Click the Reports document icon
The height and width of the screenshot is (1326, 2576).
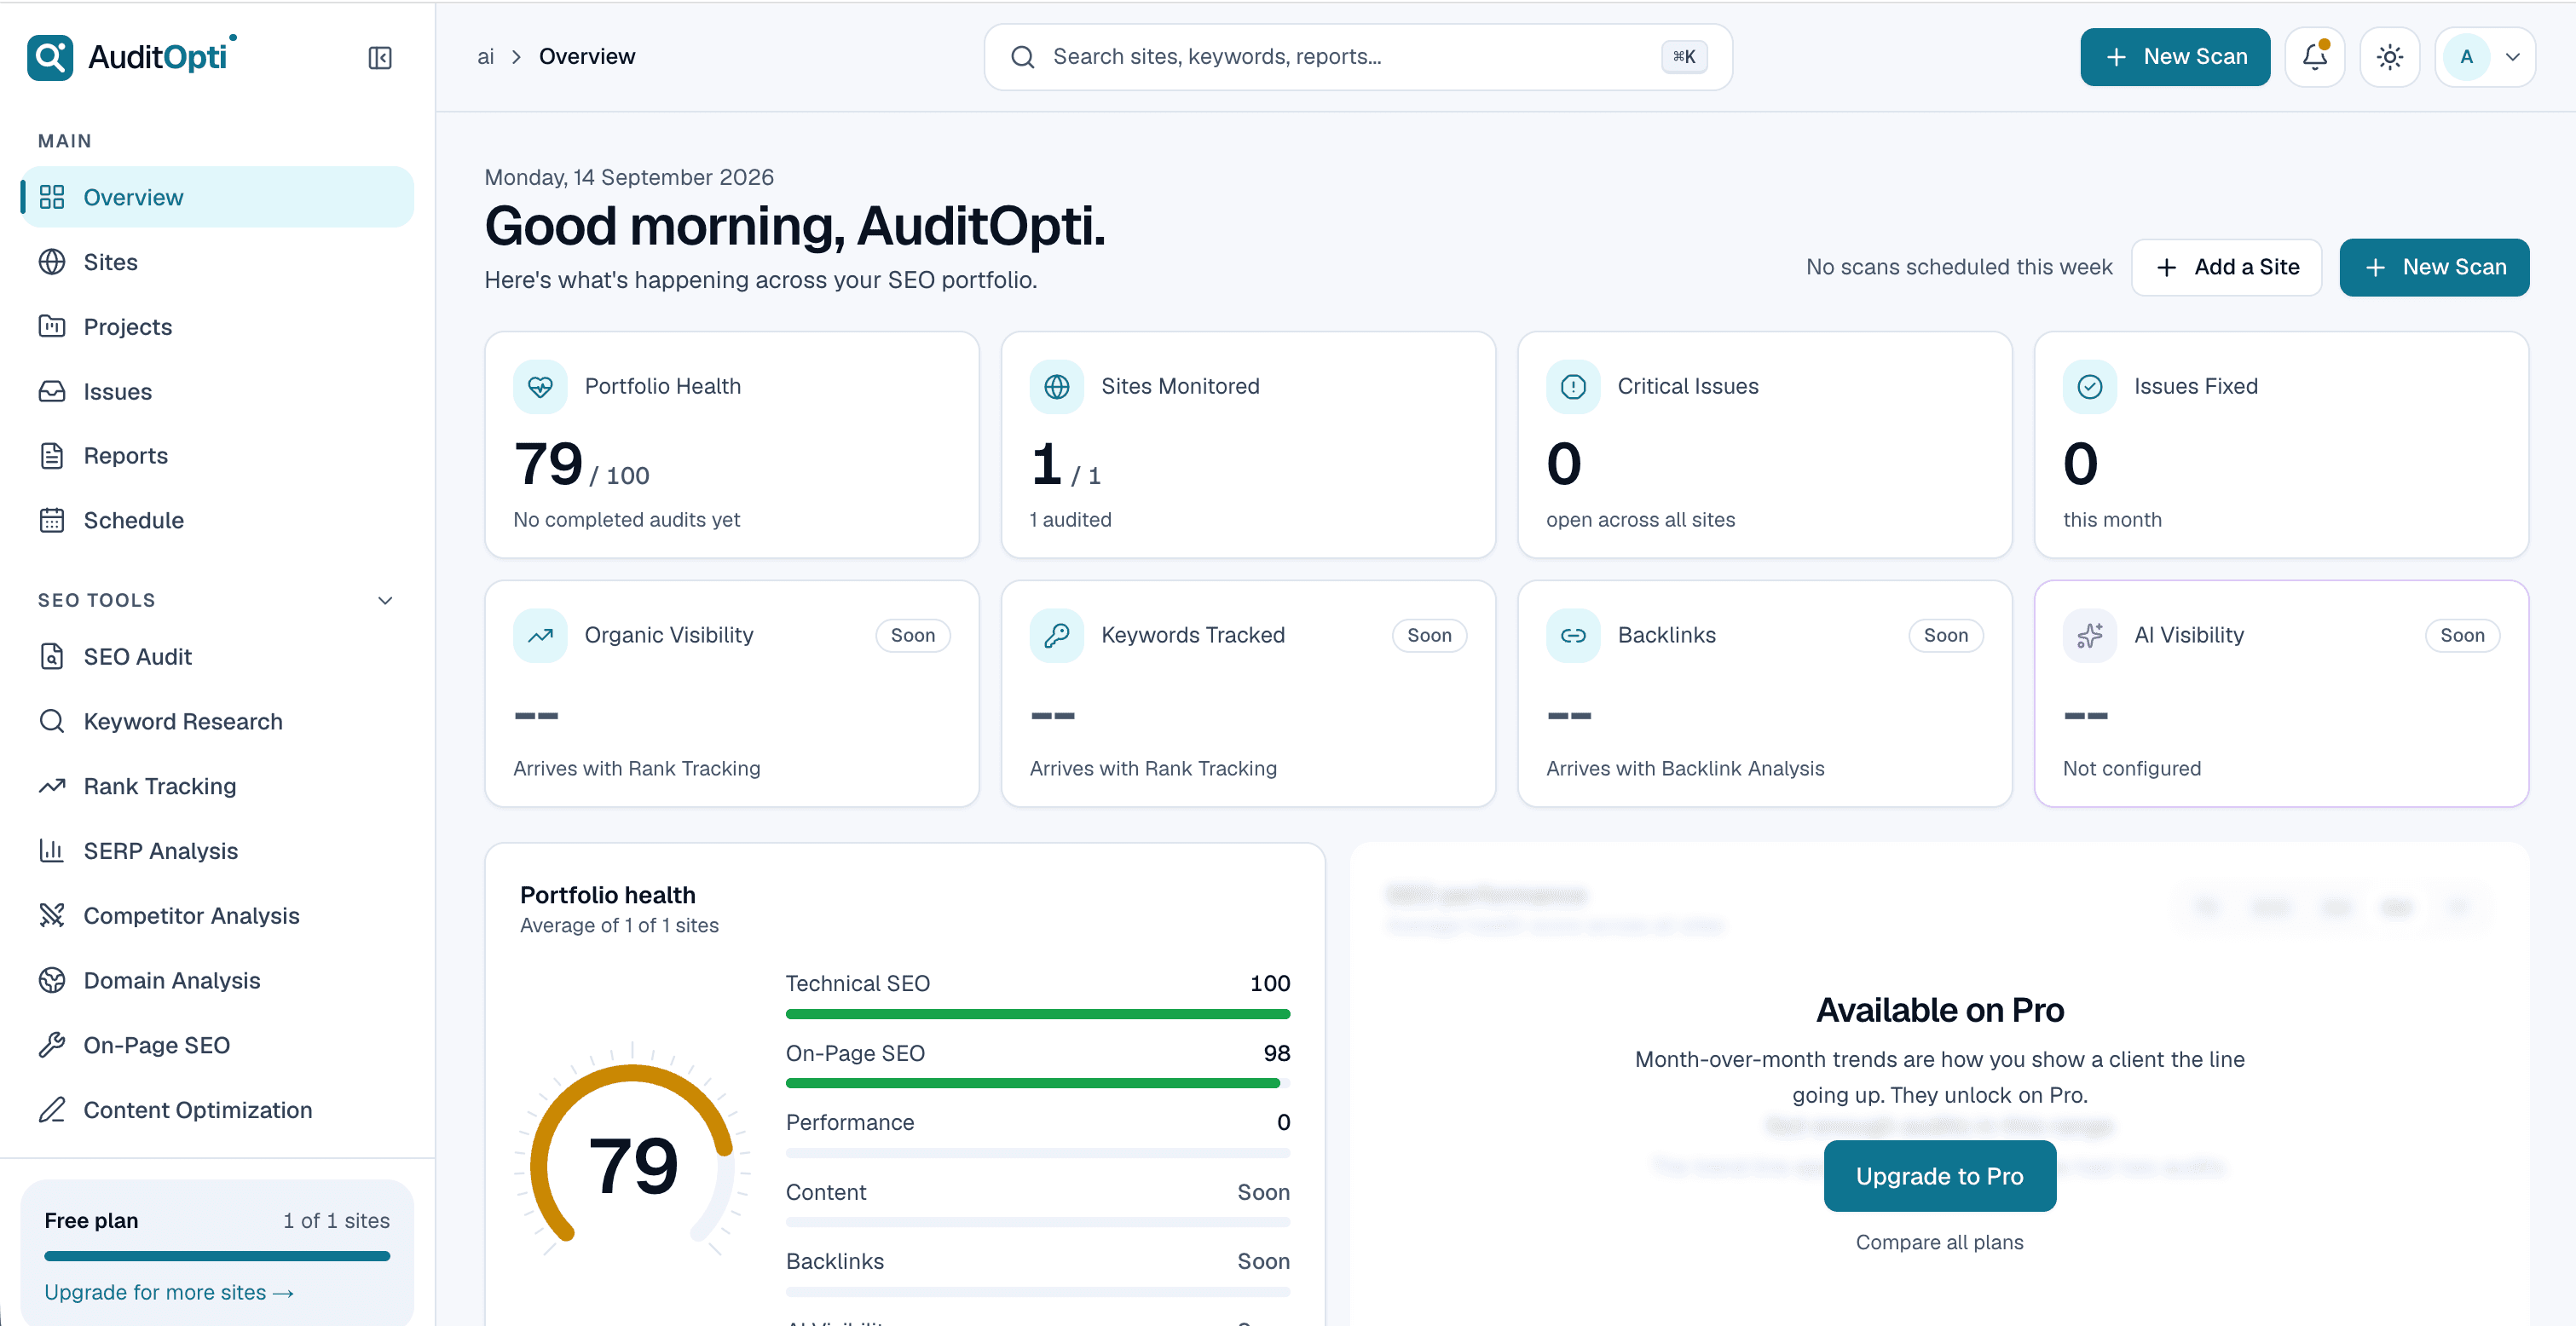pos(52,456)
